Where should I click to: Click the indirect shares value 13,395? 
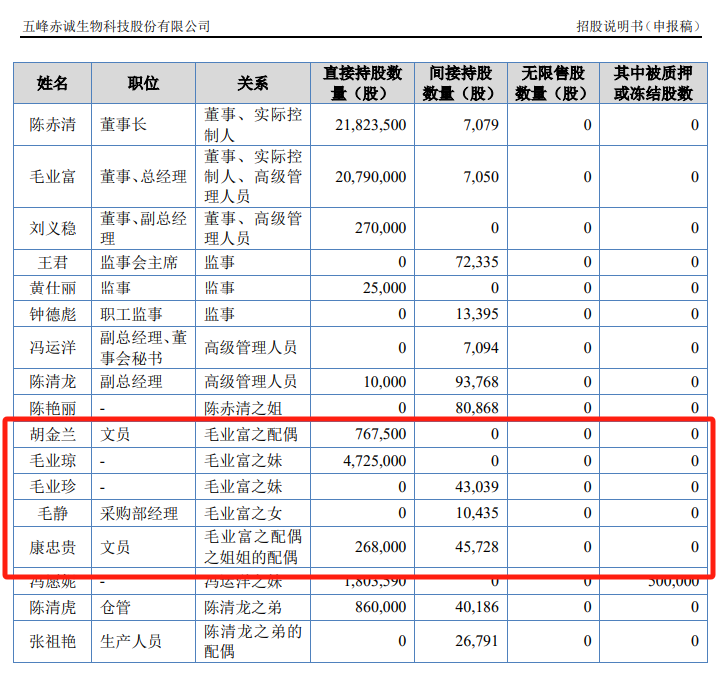(477, 314)
